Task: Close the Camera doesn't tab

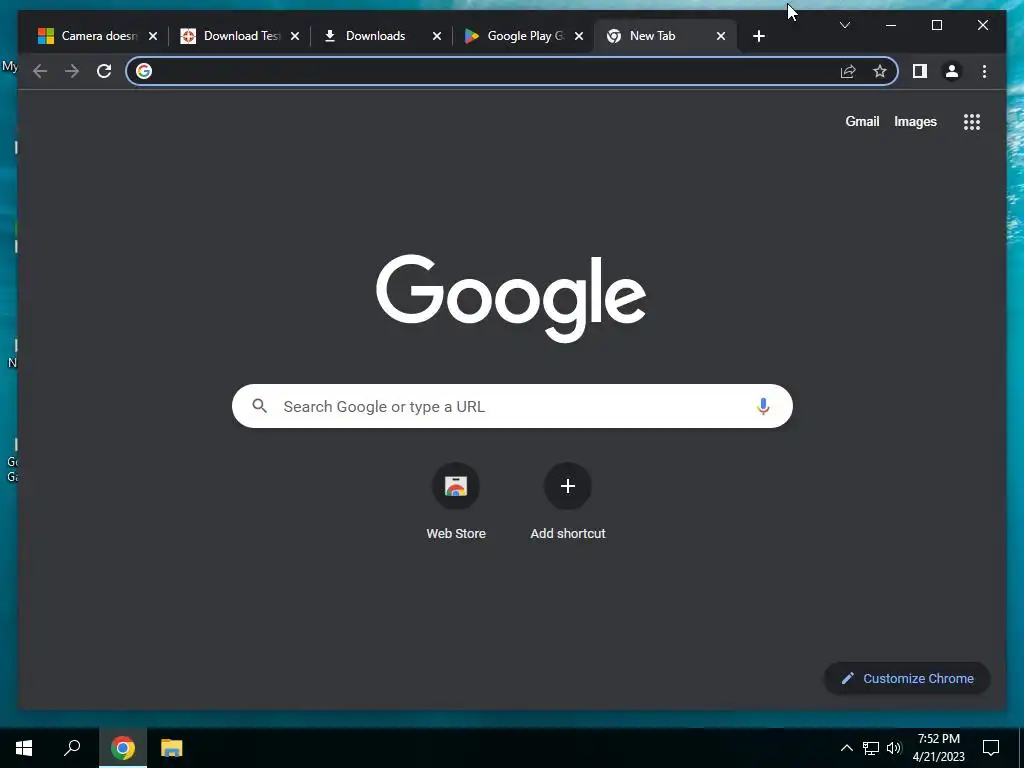Action: [x=153, y=36]
